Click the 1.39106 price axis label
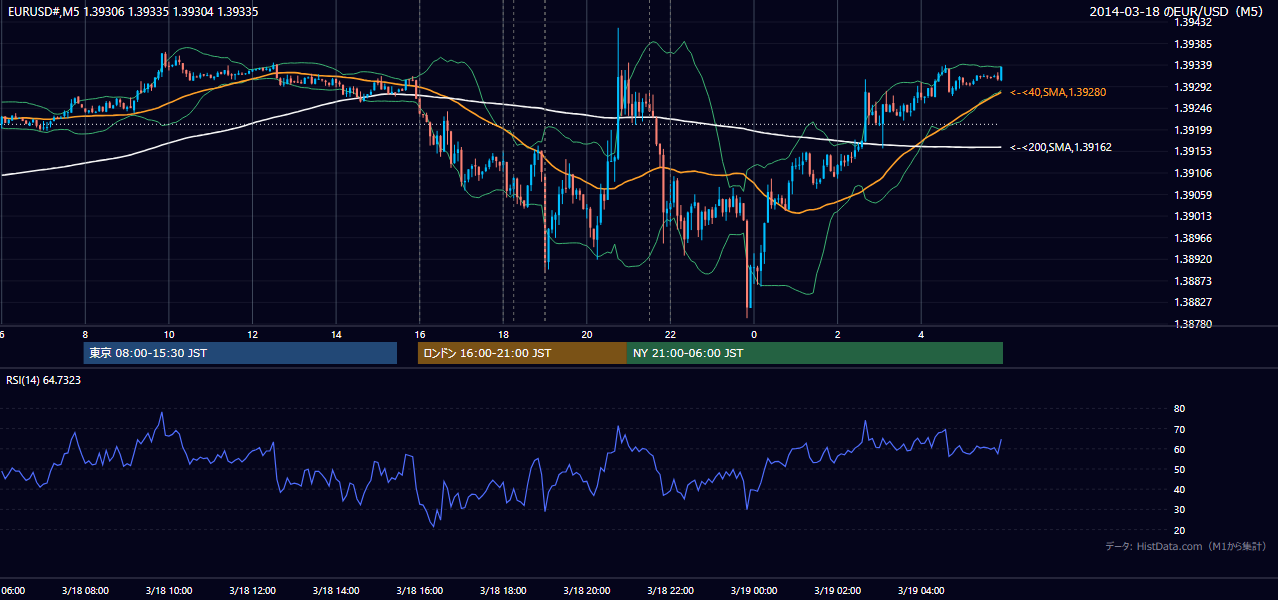The height and width of the screenshot is (600, 1278). 1193,173
